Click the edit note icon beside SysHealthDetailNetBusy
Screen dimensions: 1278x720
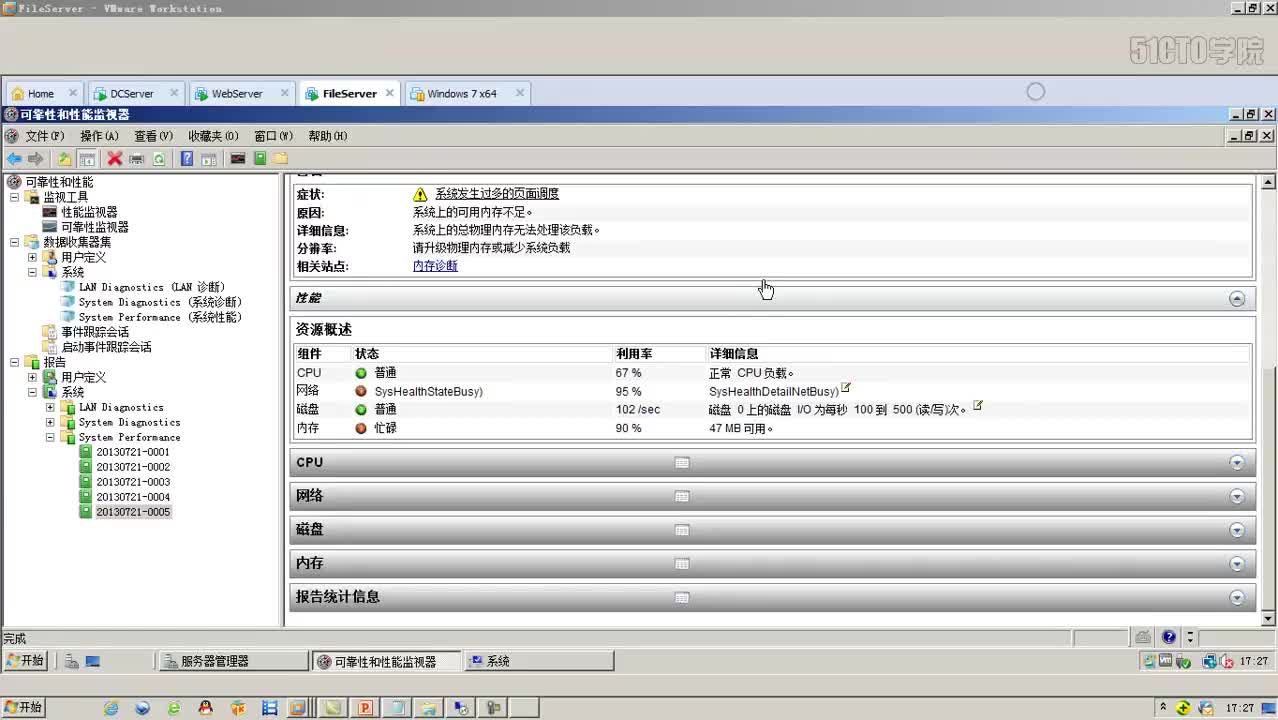pos(846,388)
